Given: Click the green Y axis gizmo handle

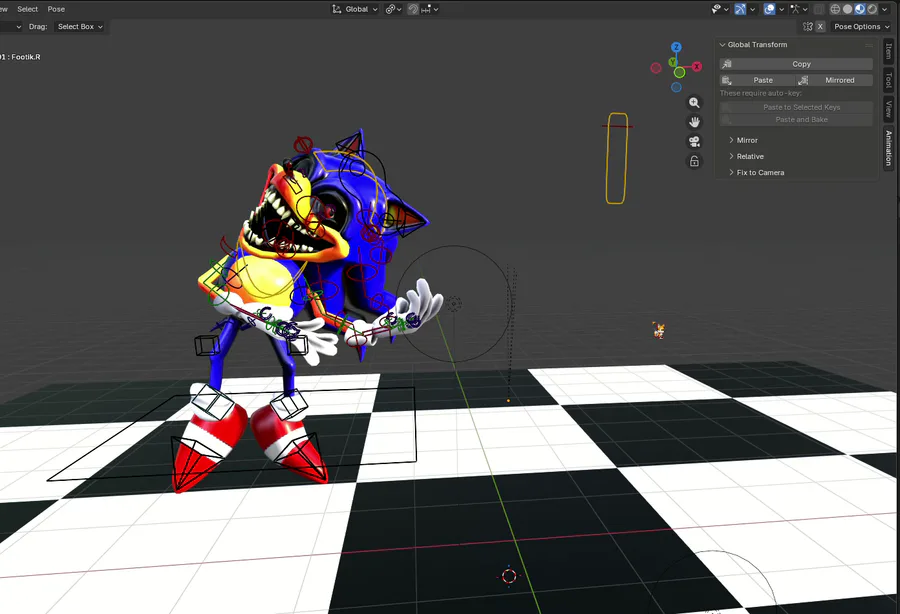Looking at the screenshot, I should pyautogui.click(x=673, y=62).
